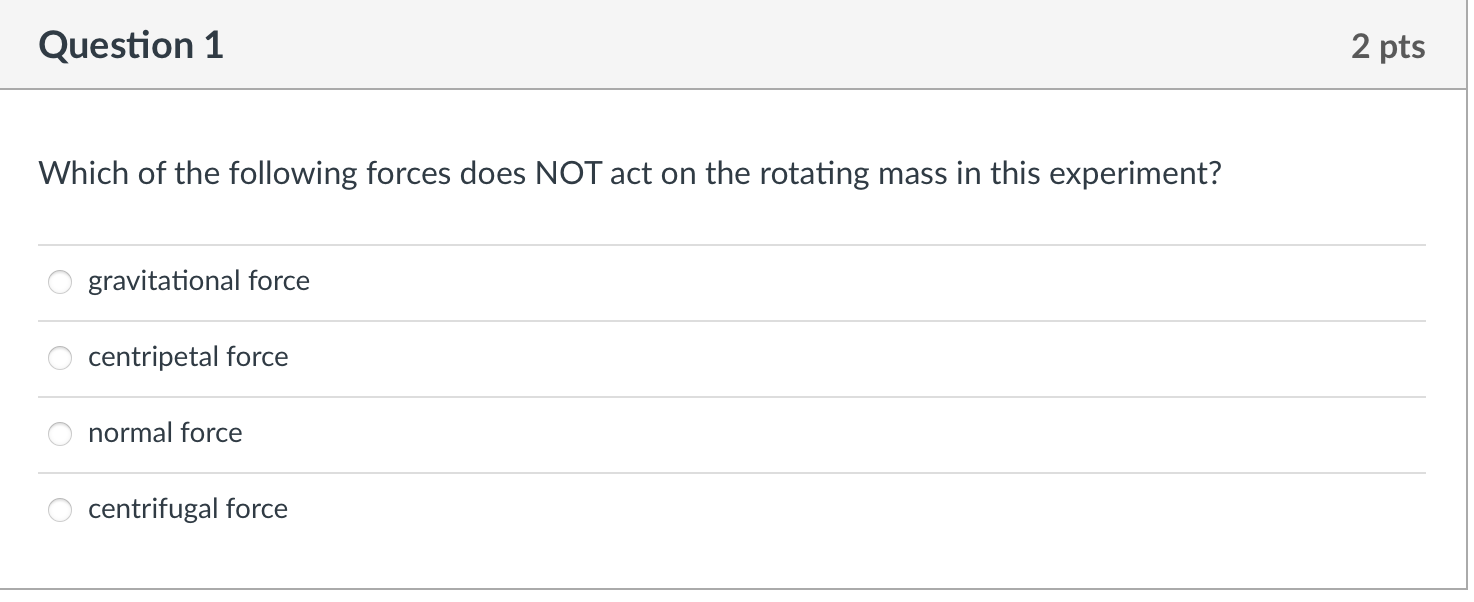
Task: Click the first answer option row
Action: point(400,282)
